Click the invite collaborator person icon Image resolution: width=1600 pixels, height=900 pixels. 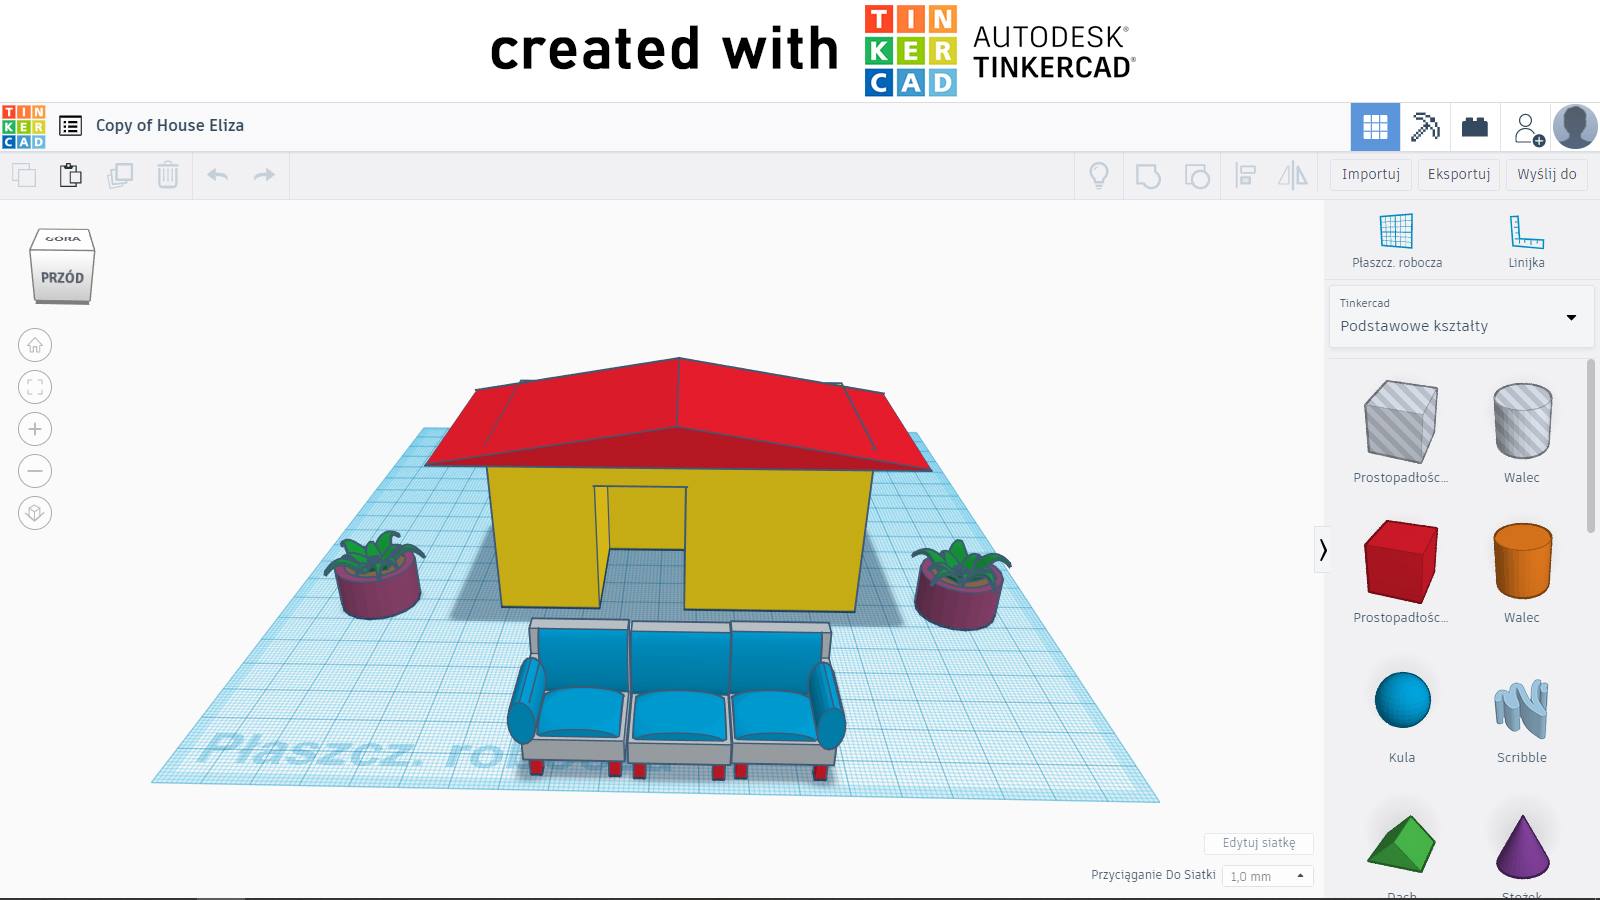pyautogui.click(x=1528, y=128)
